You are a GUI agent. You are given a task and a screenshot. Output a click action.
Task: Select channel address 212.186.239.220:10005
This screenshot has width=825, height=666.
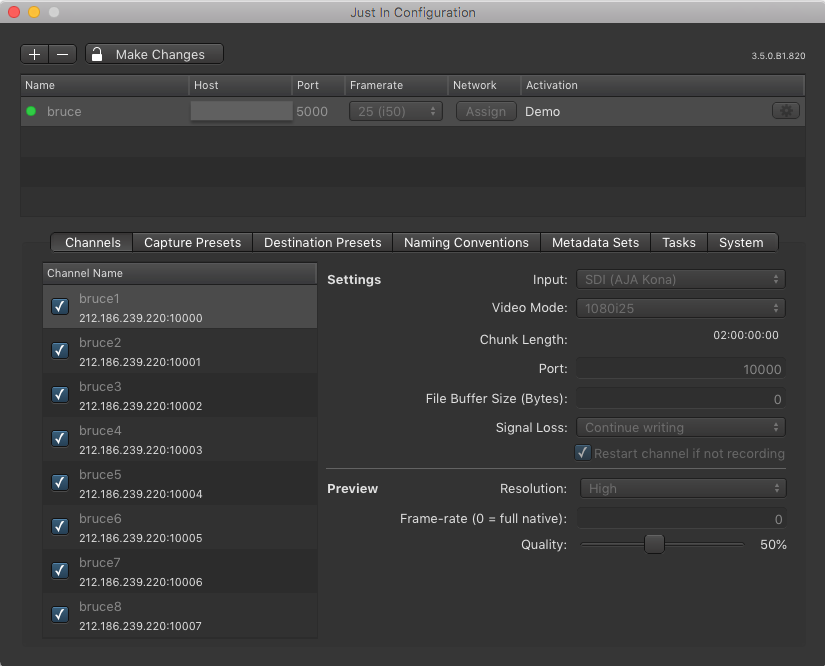point(140,538)
